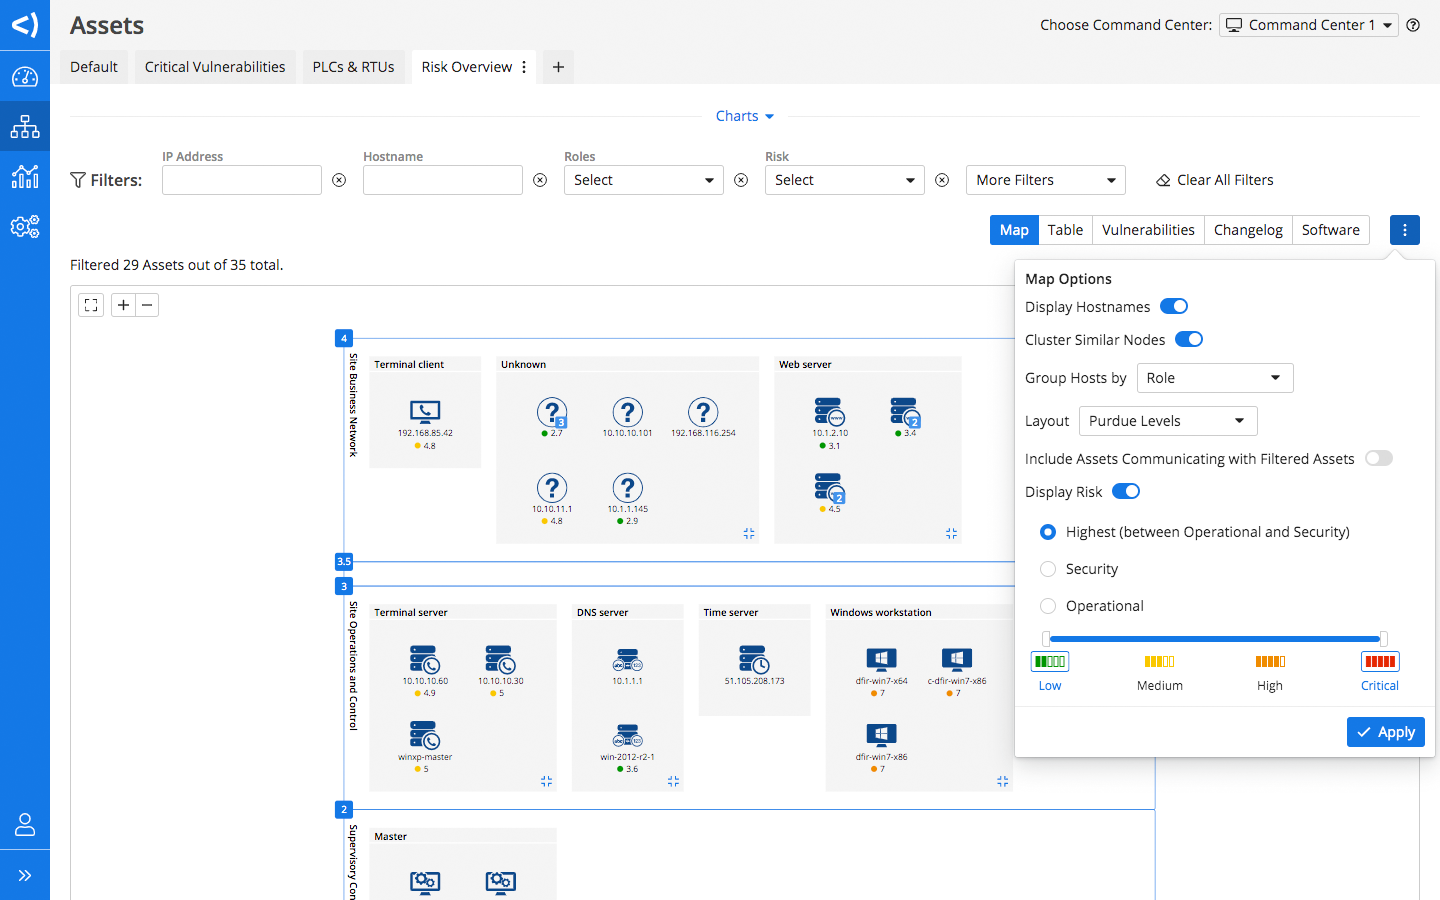1440x900 pixels.
Task: Open the Group Hosts by Role dropdown
Action: click(x=1214, y=378)
